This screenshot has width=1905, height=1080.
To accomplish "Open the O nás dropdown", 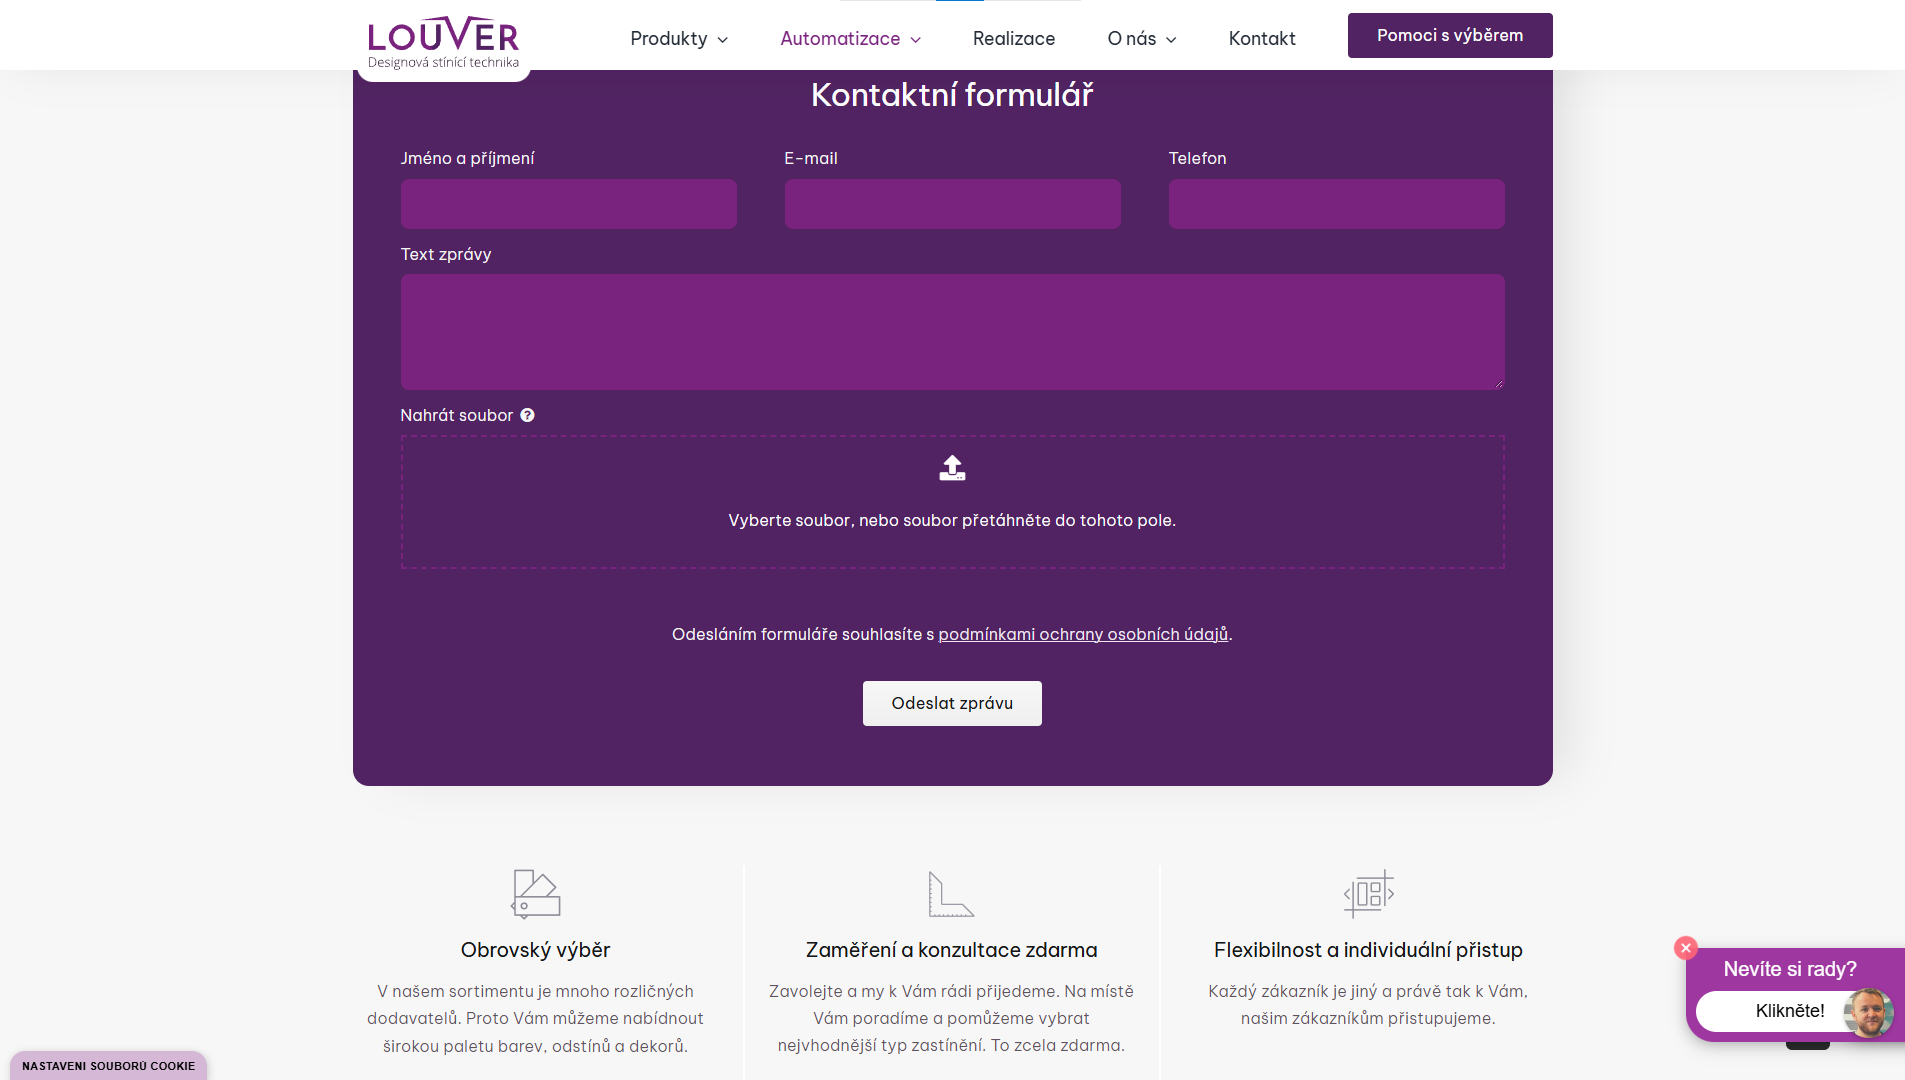I will (1141, 38).
